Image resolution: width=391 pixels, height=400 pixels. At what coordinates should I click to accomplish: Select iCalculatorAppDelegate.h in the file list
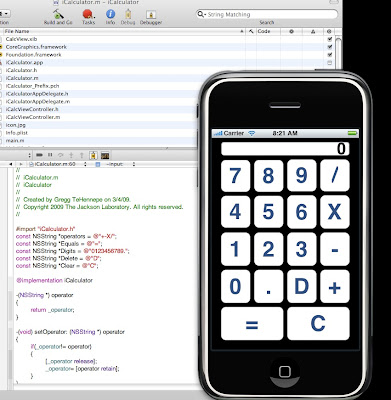click(x=37, y=94)
